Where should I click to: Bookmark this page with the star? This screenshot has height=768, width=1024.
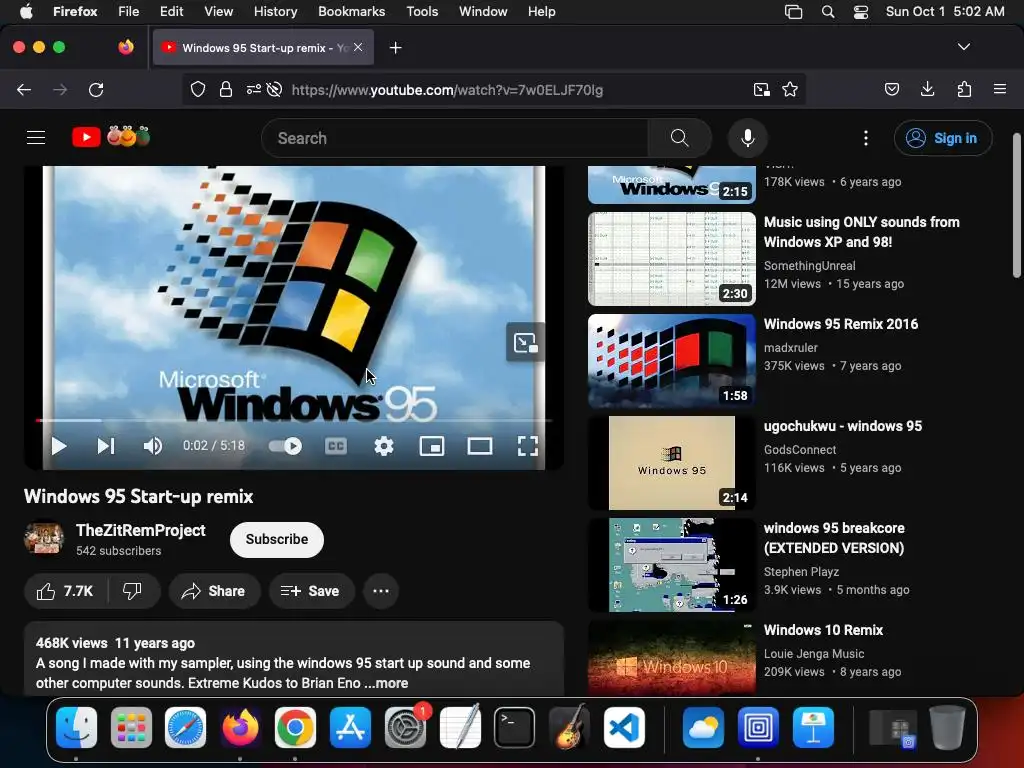coord(790,89)
